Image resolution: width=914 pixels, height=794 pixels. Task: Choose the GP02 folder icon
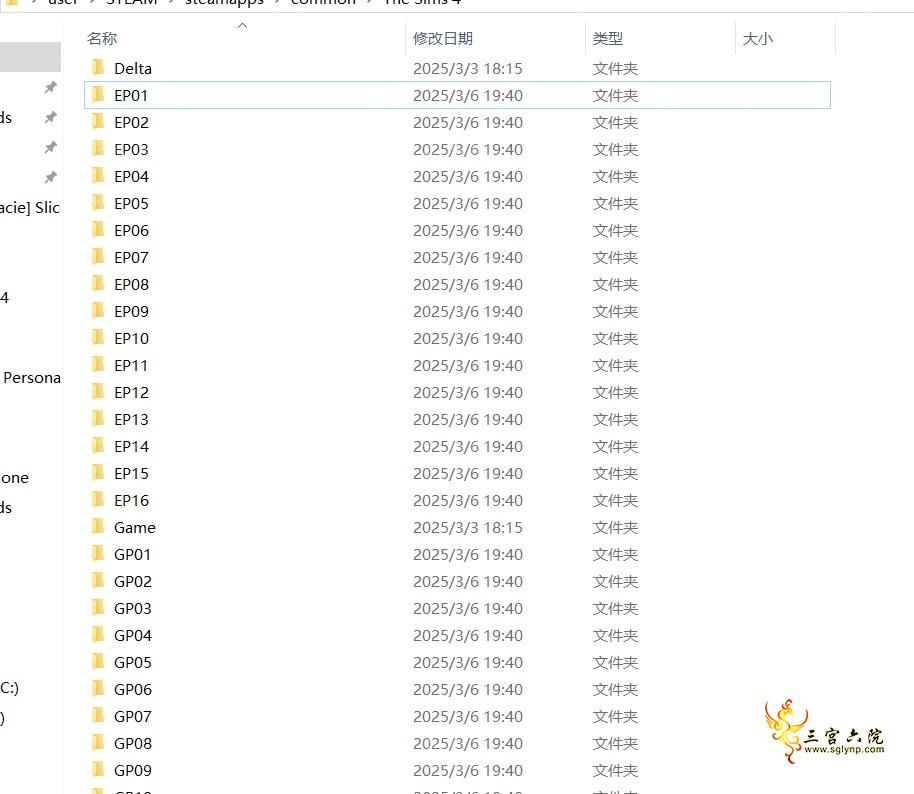tap(98, 581)
